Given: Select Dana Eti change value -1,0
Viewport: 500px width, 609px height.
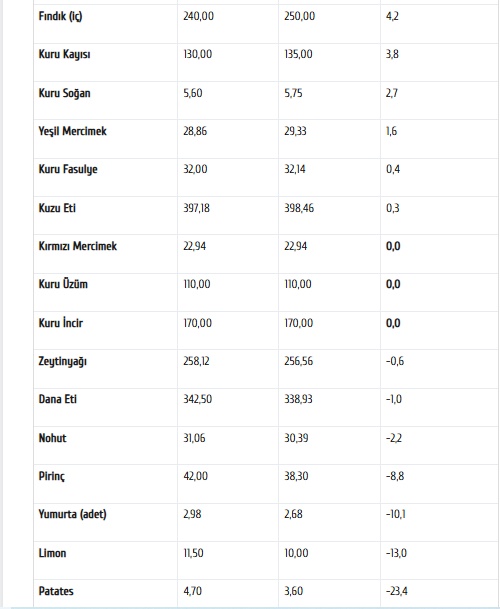Looking at the screenshot, I should [394, 399].
